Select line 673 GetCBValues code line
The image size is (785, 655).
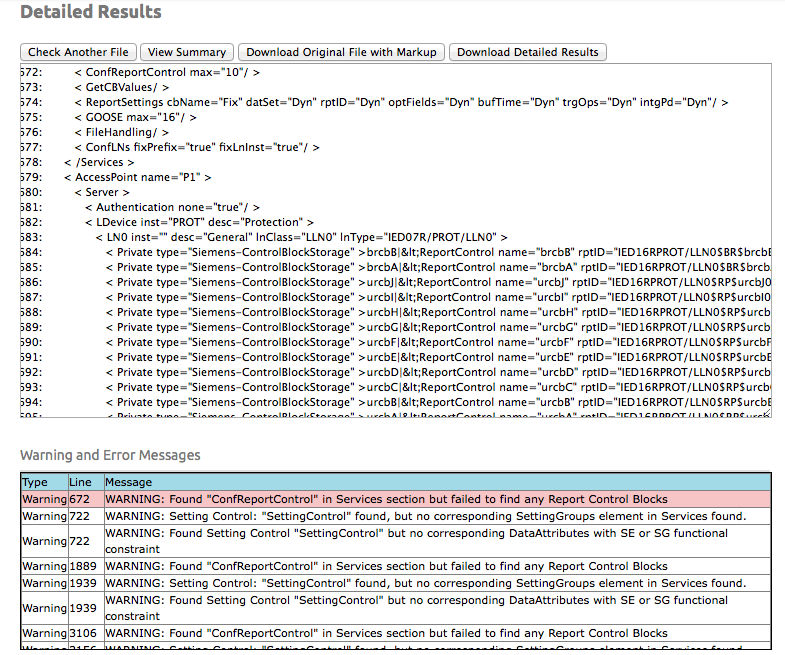[x=122, y=87]
